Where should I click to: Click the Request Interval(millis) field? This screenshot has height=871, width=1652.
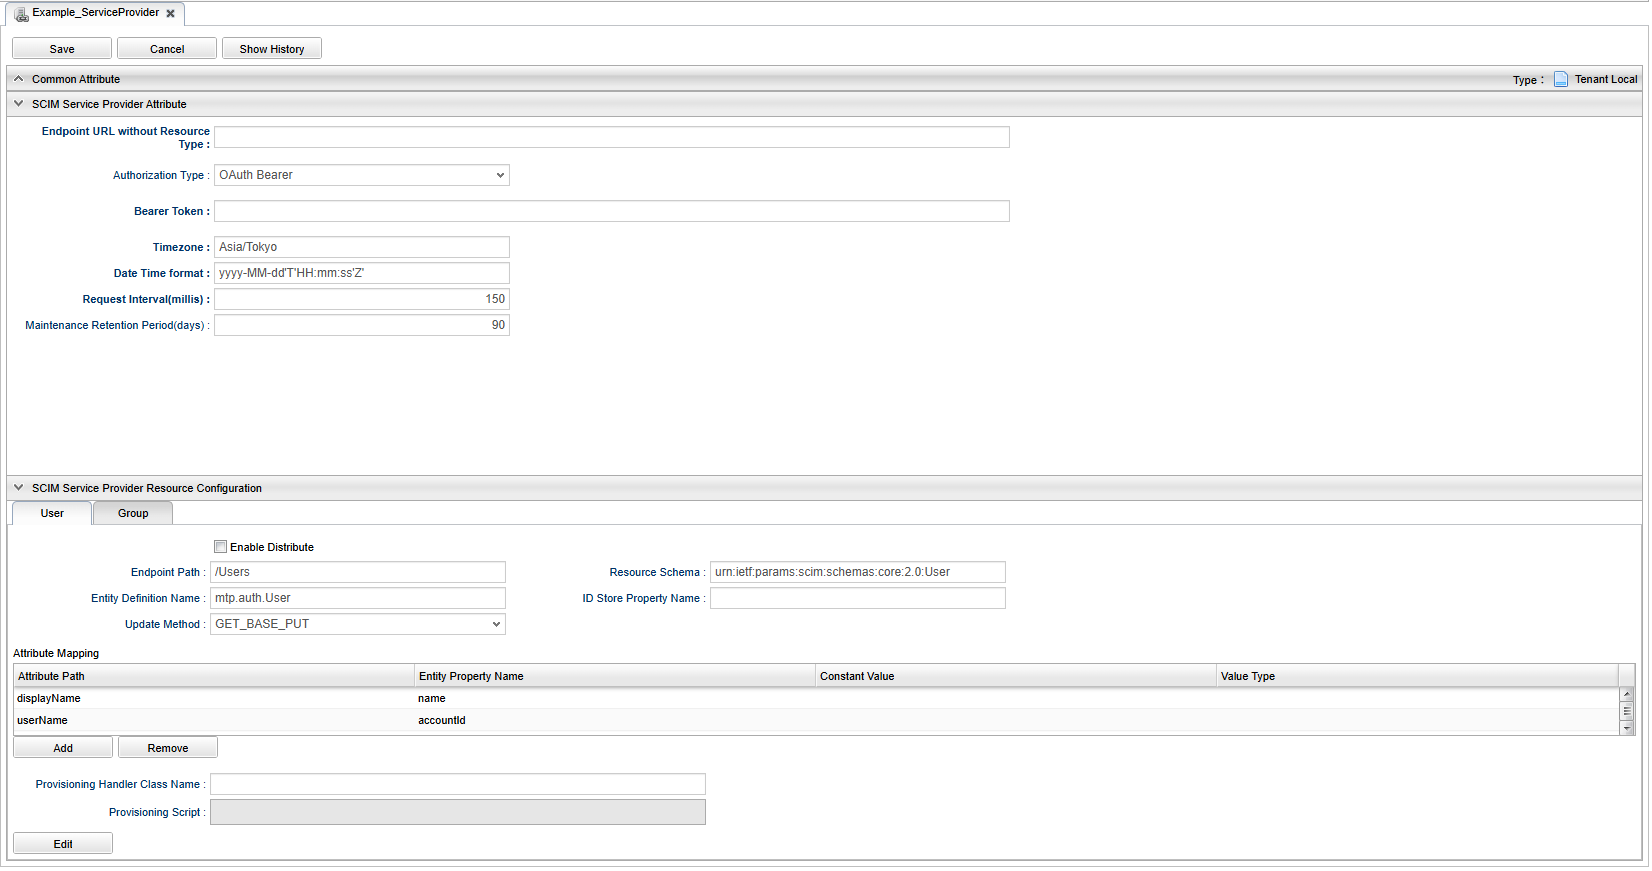click(x=362, y=299)
